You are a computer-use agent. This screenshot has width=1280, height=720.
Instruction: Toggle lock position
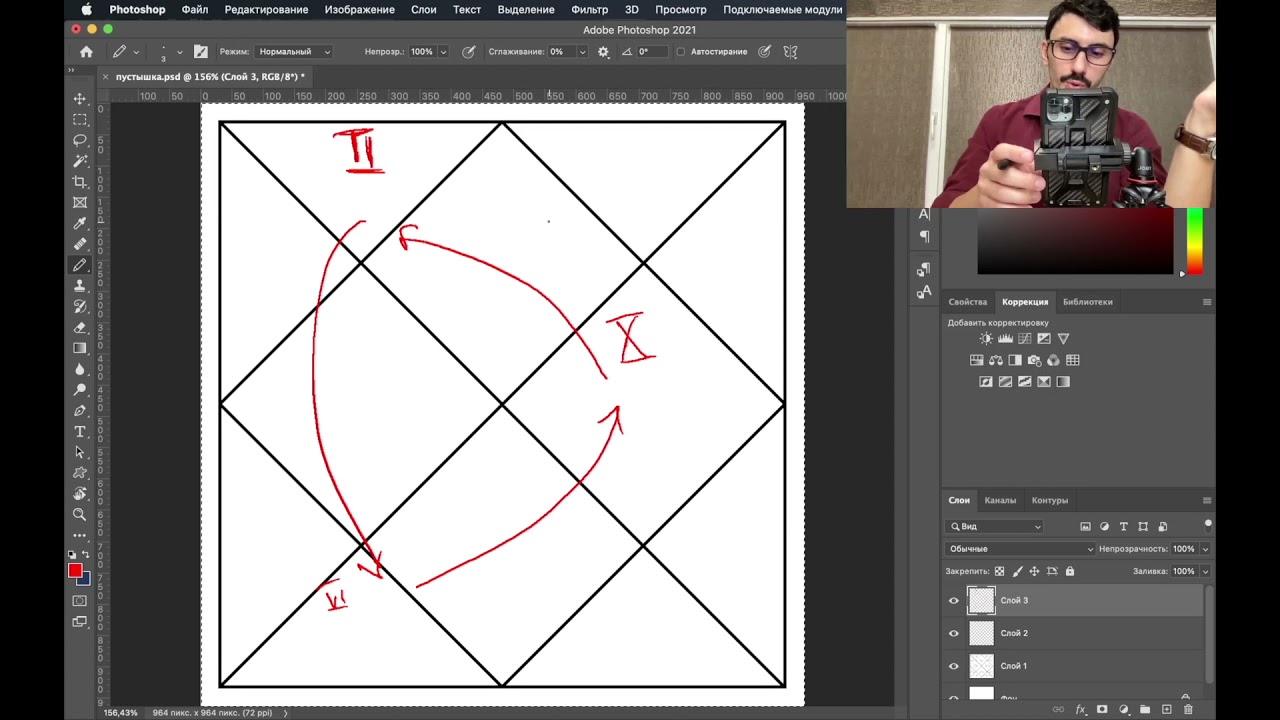pyautogui.click(x=1034, y=571)
